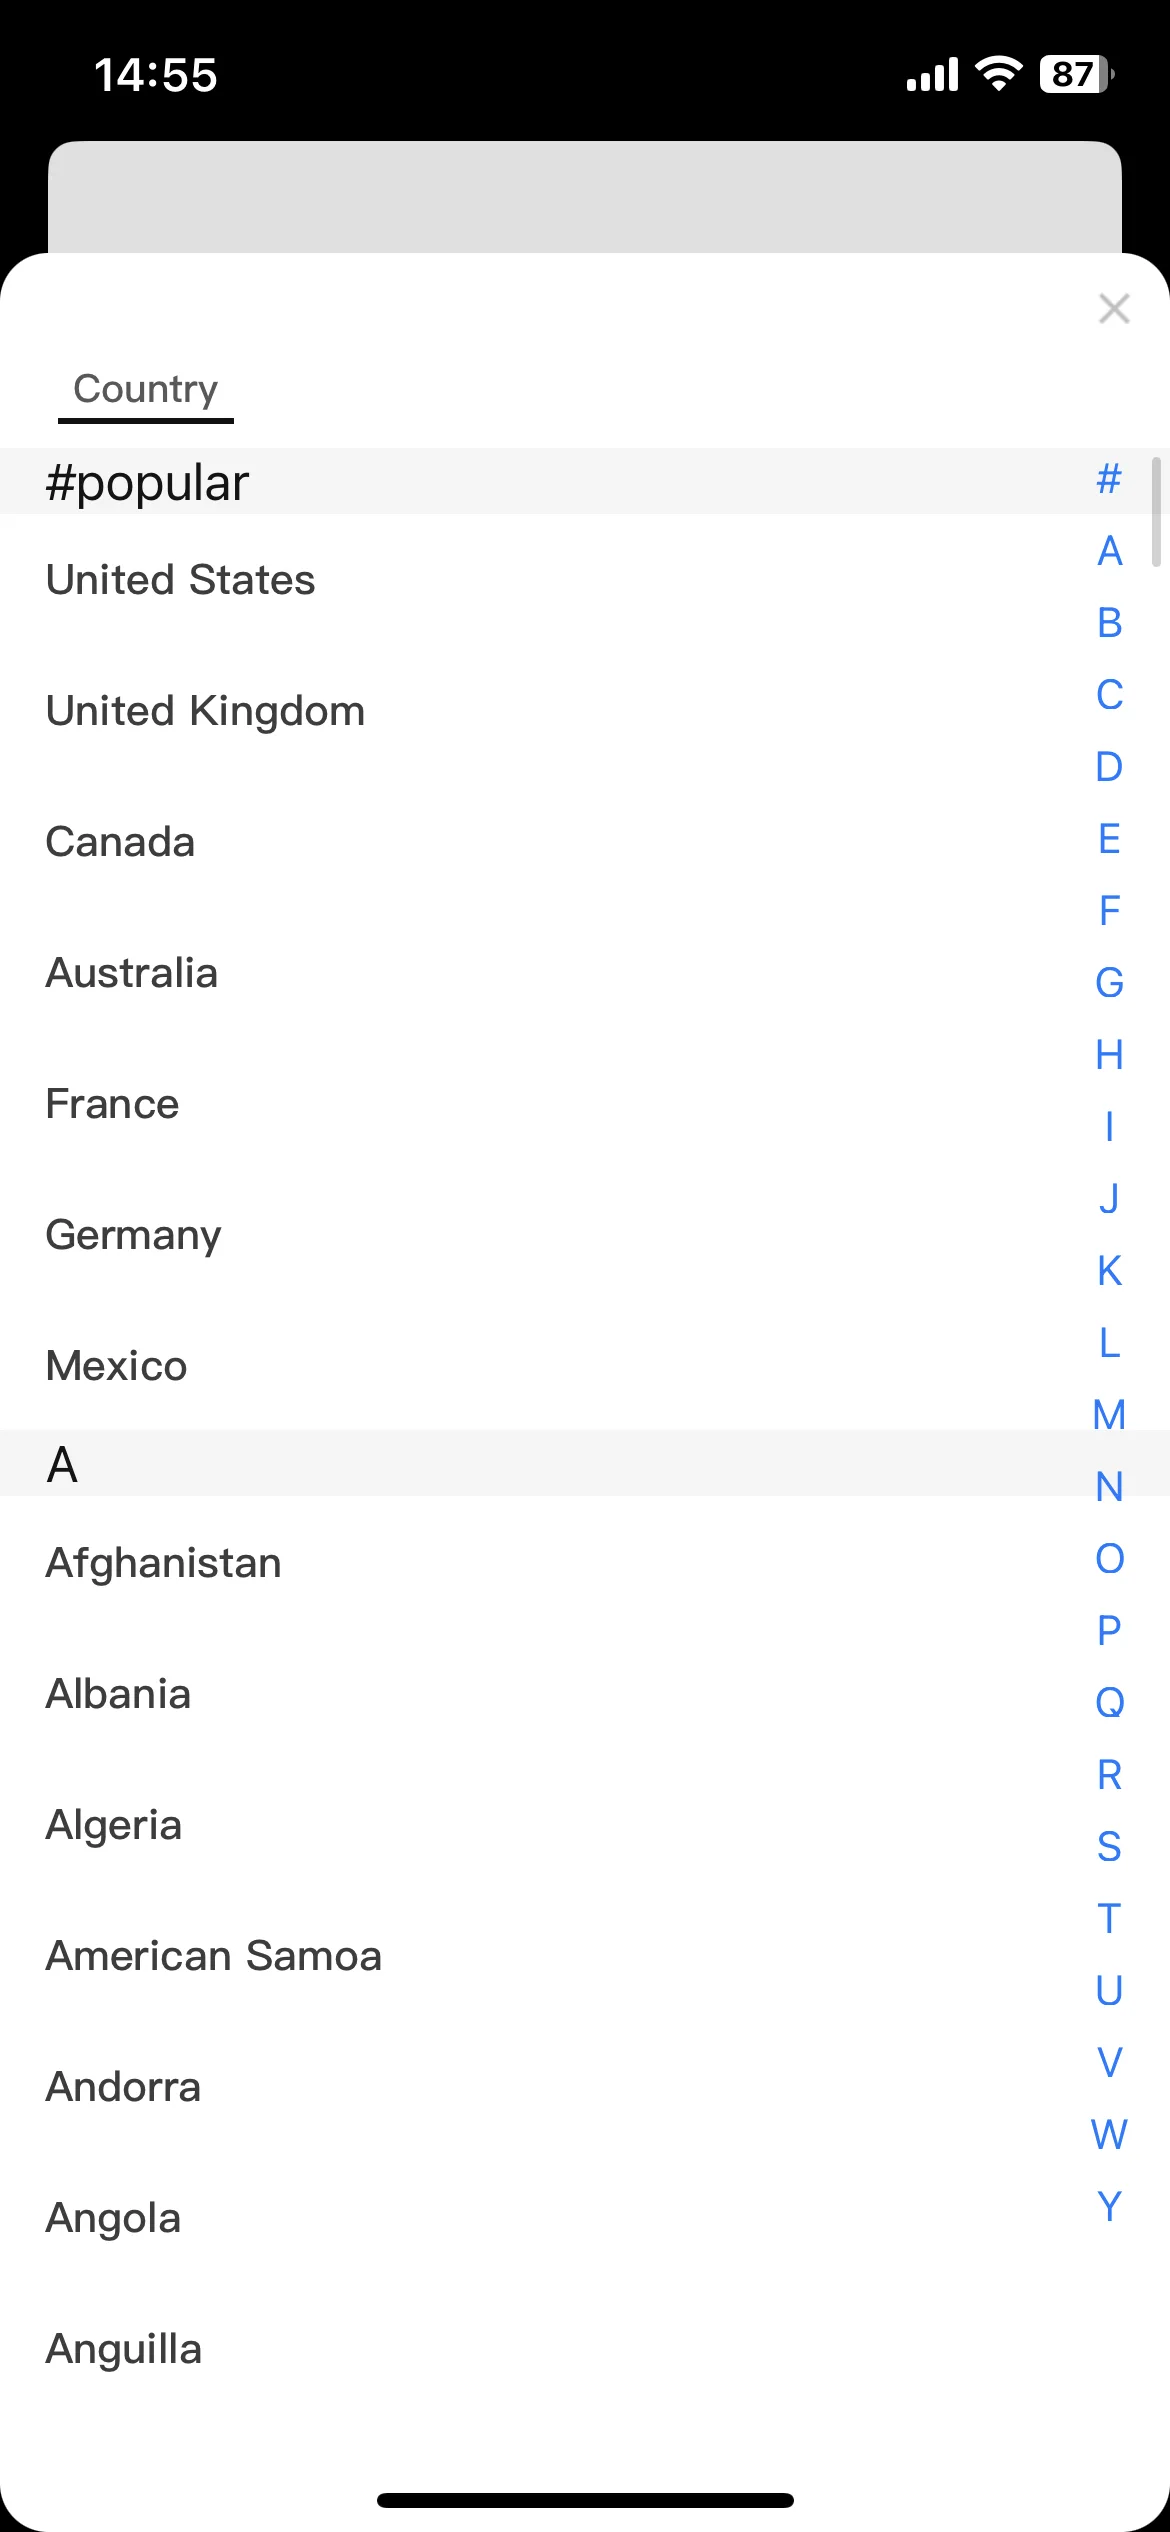Jump to letter G in the index

click(x=1109, y=983)
